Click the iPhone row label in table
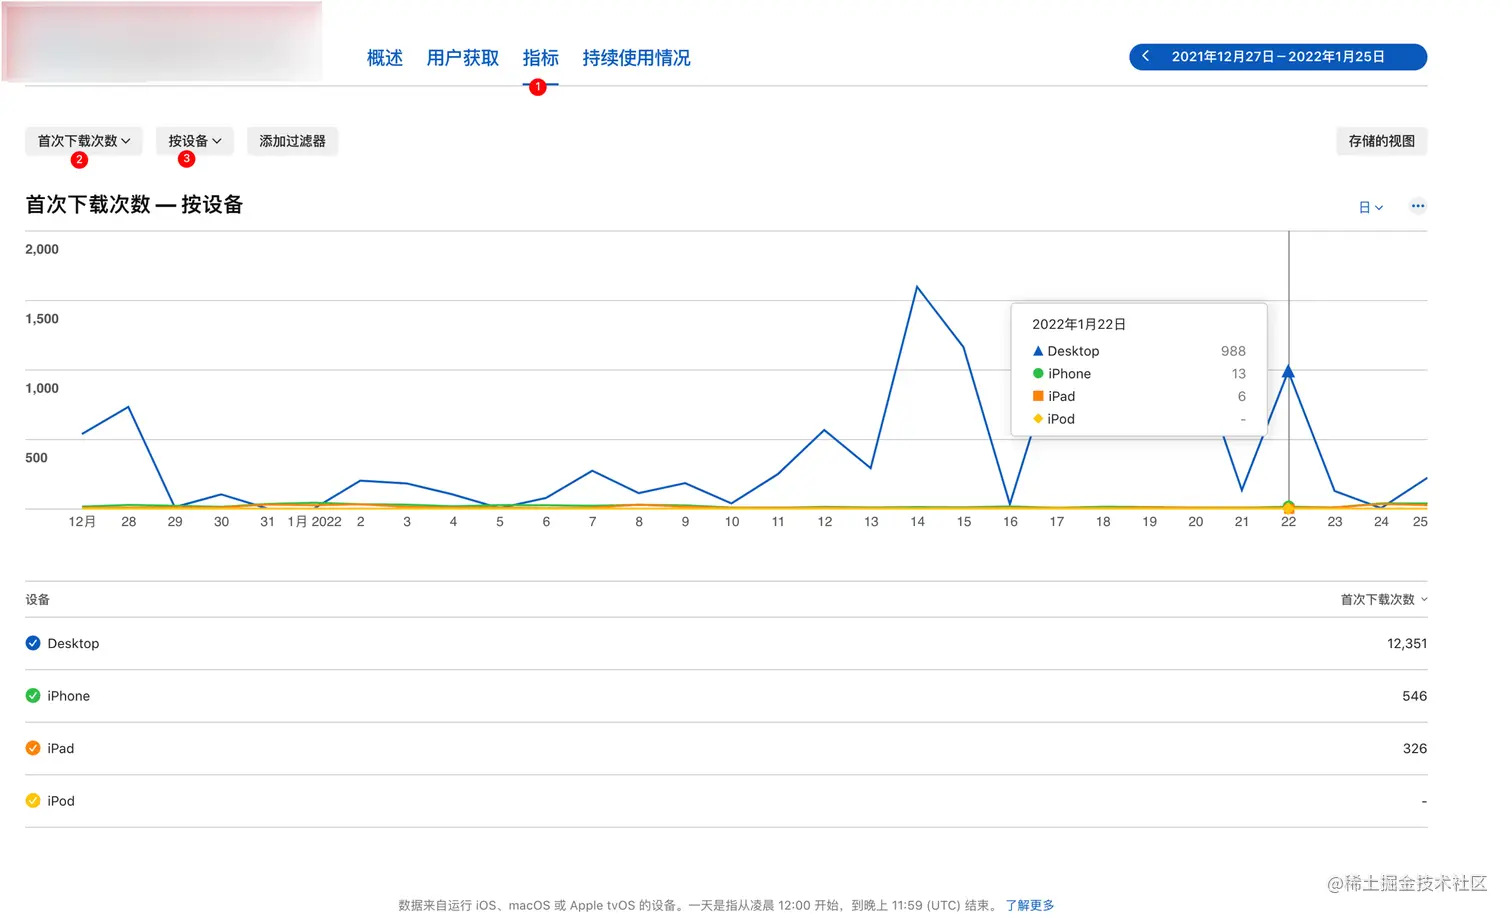This screenshot has height=918, width=1512. (68, 696)
